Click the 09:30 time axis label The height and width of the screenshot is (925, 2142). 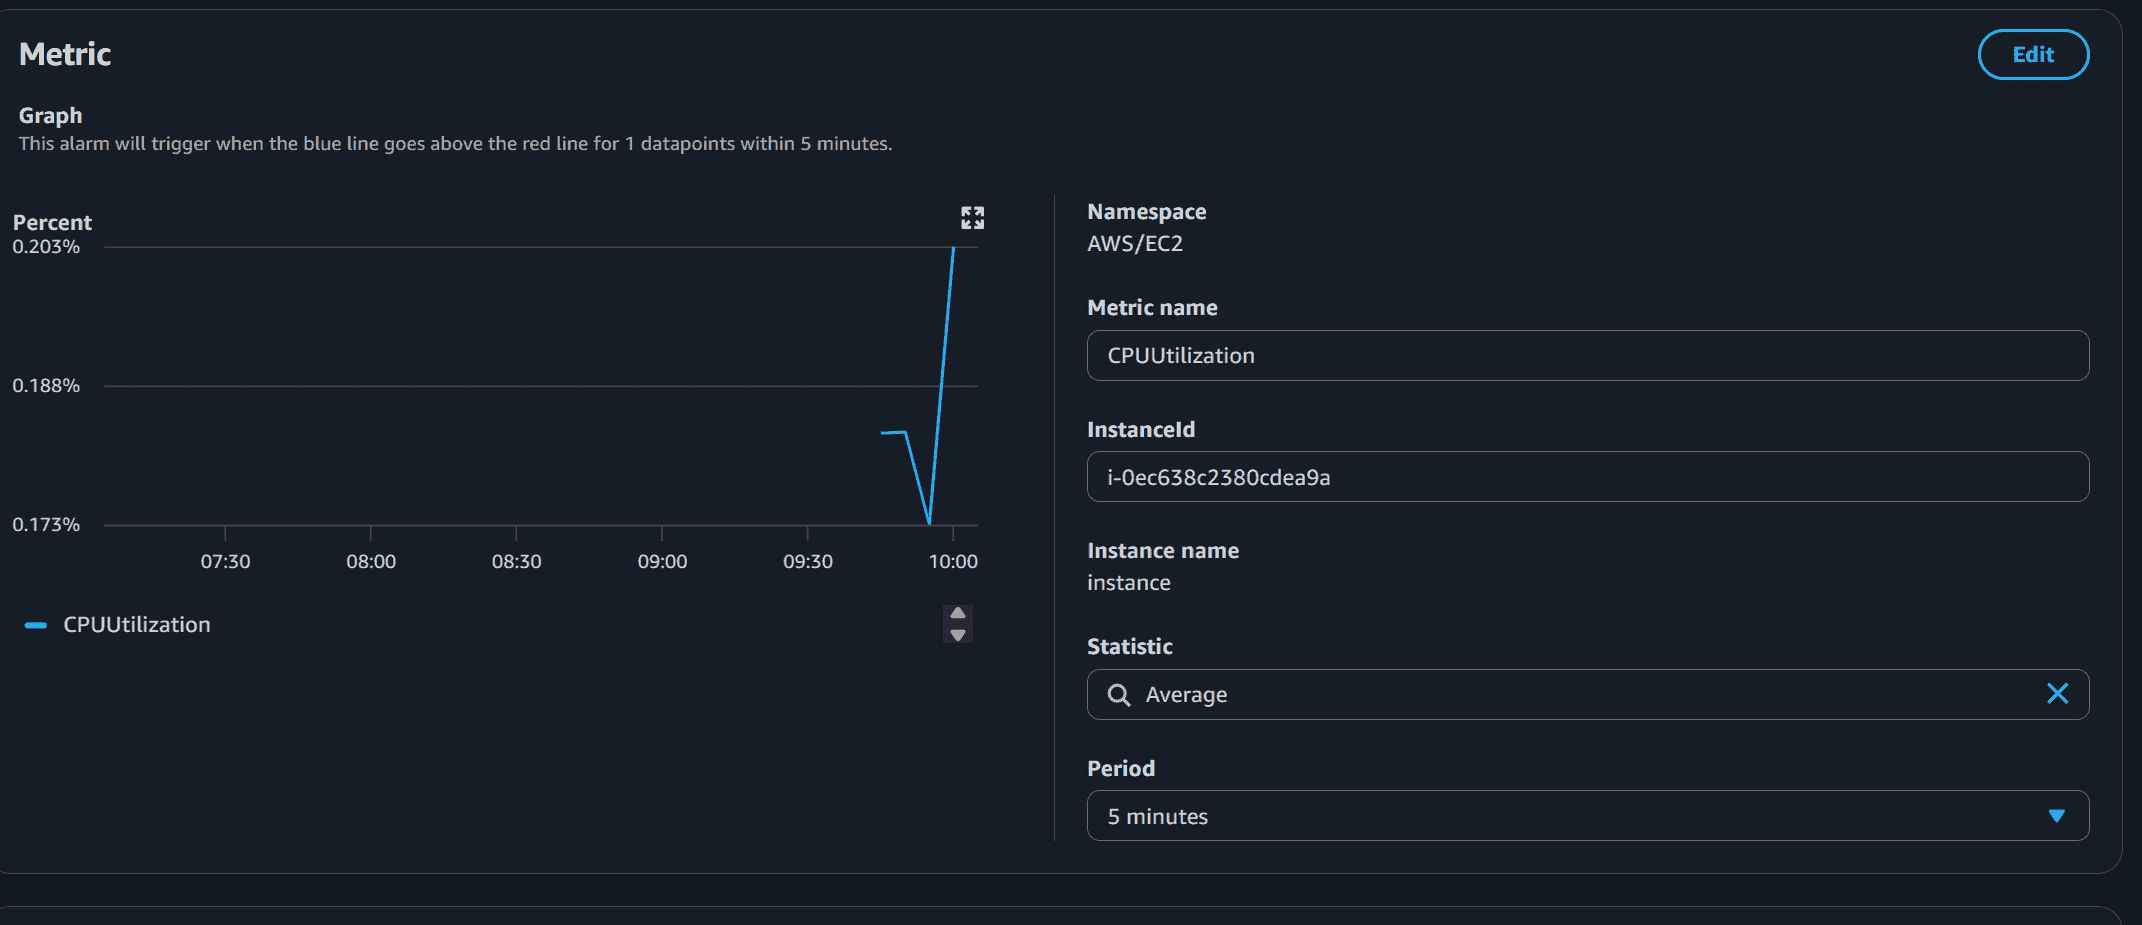coord(808,562)
